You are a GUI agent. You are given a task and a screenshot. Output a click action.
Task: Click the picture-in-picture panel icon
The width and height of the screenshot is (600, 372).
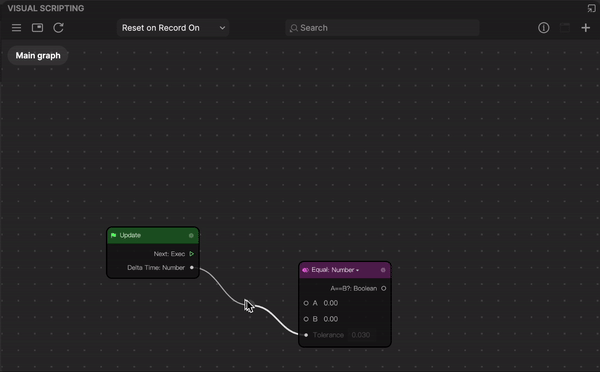tap(37, 28)
